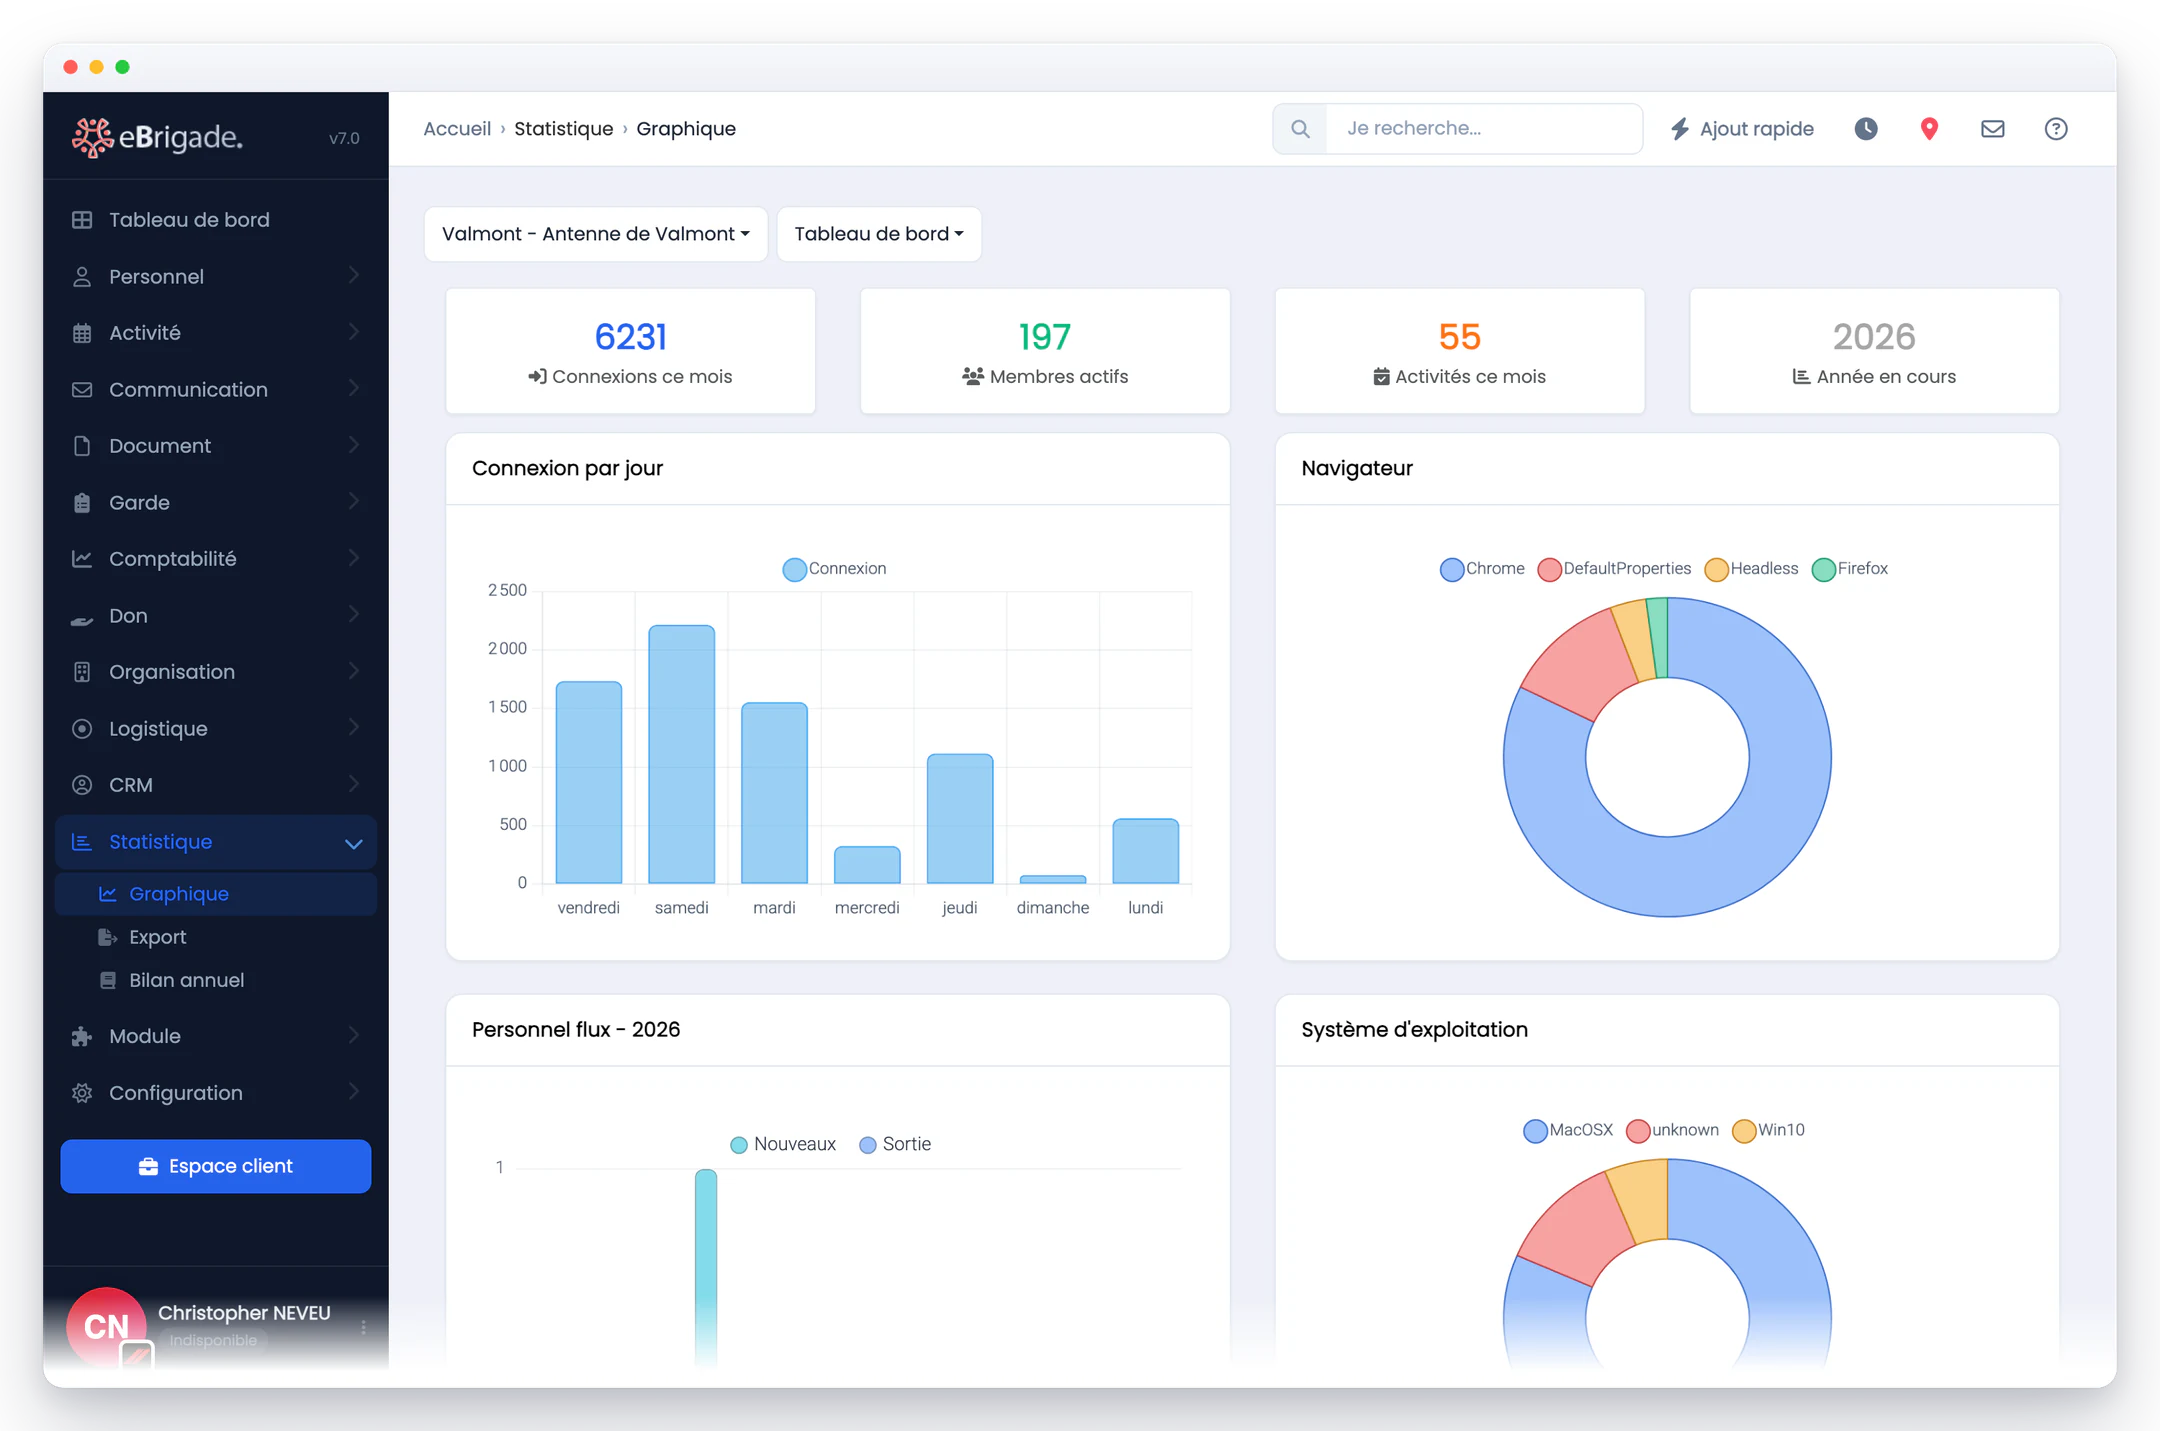This screenshot has height=1431, width=2160.
Task: Toggle Chrome in Navigateur legend
Action: click(1482, 569)
